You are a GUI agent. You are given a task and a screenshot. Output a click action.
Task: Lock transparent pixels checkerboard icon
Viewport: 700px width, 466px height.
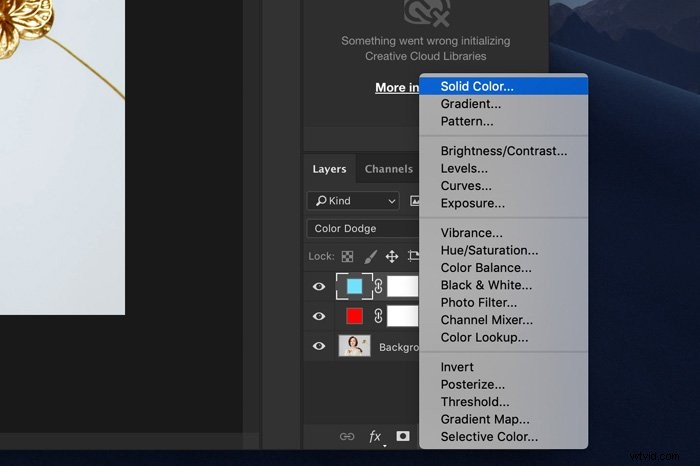pos(347,256)
